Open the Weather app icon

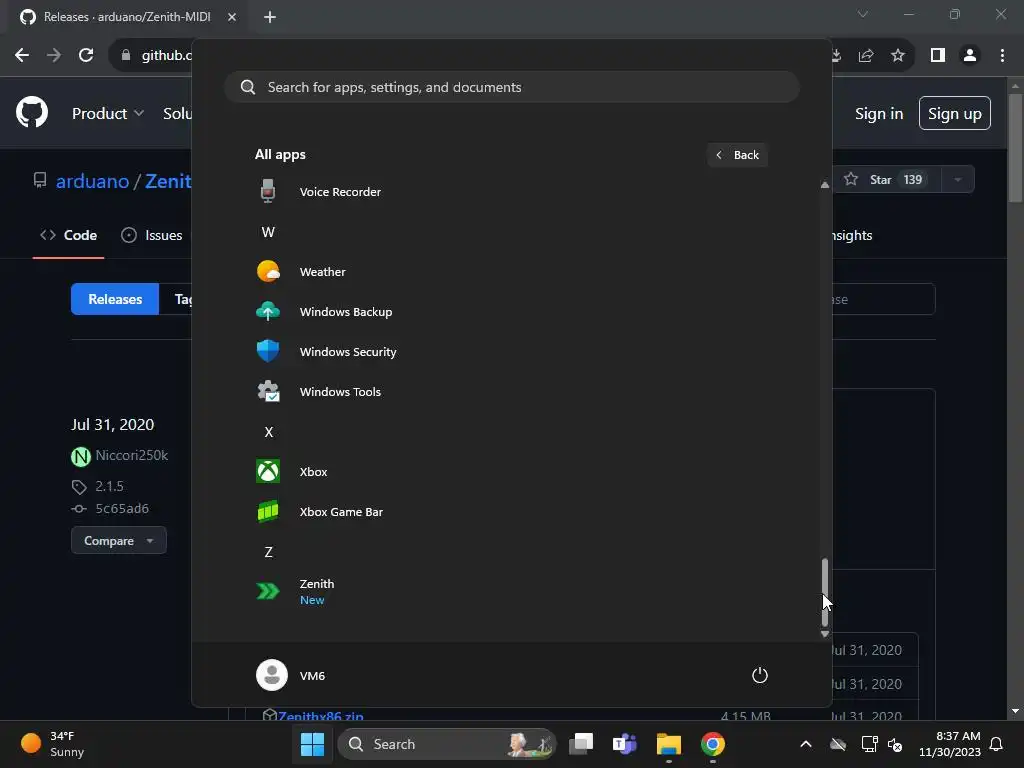tap(268, 271)
